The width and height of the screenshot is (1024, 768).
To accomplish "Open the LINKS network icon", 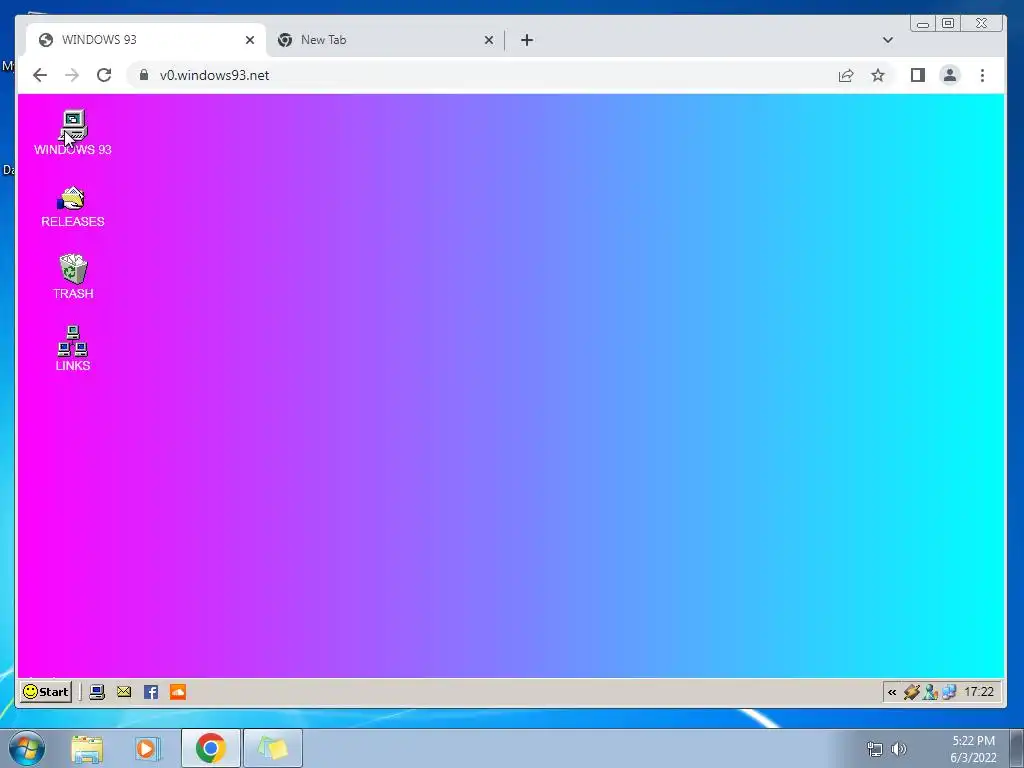I will [72, 349].
